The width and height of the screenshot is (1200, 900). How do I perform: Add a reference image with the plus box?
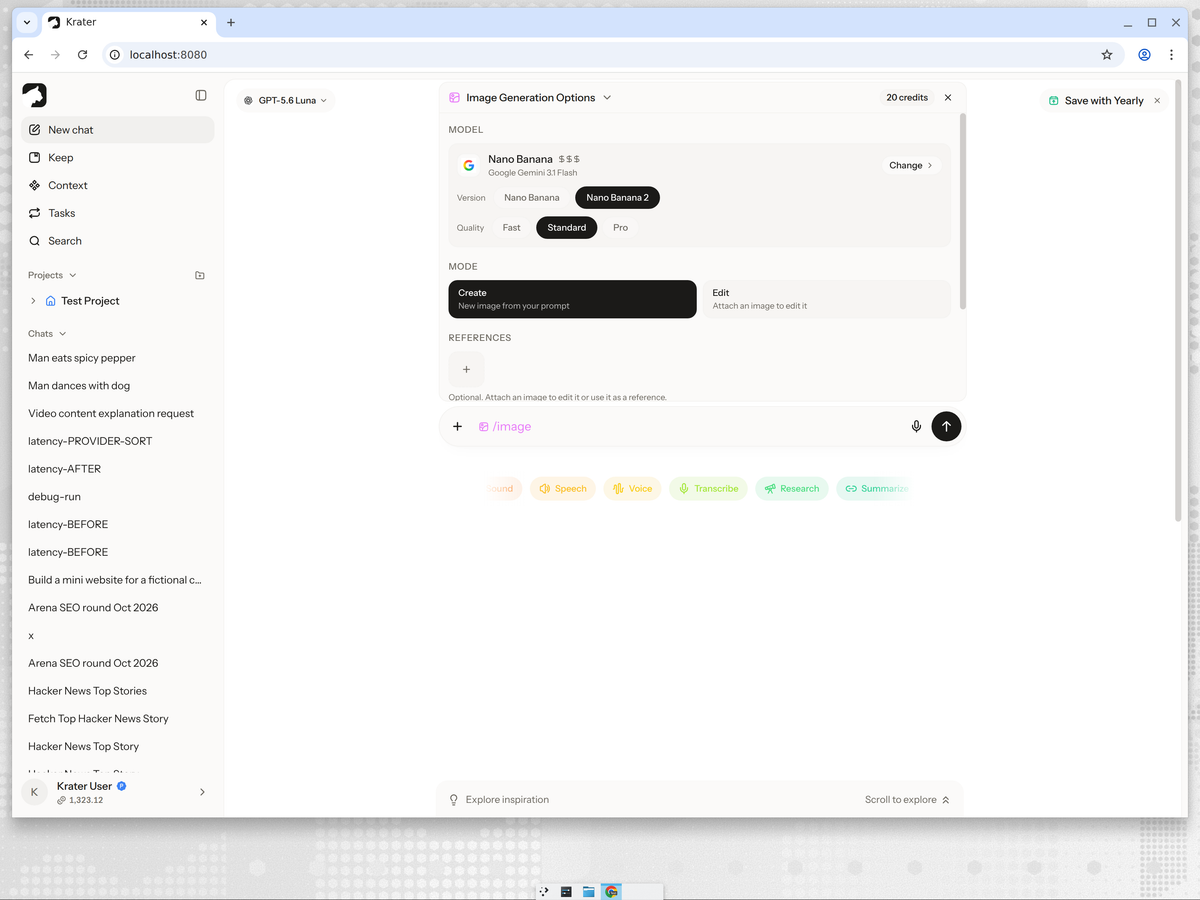click(x=466, y=369)
